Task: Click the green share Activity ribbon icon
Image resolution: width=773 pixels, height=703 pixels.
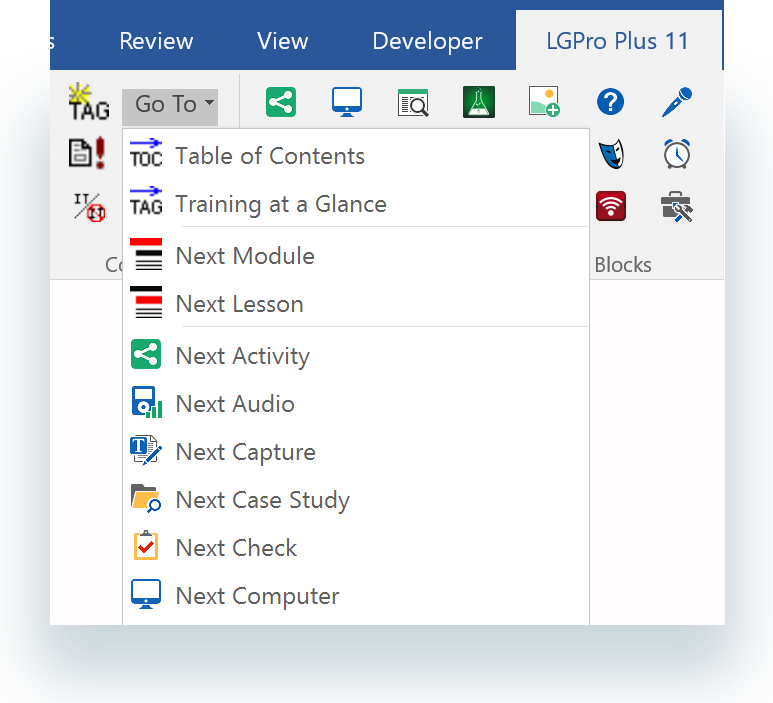Action: pyautogui.click(x=281, y=102)
